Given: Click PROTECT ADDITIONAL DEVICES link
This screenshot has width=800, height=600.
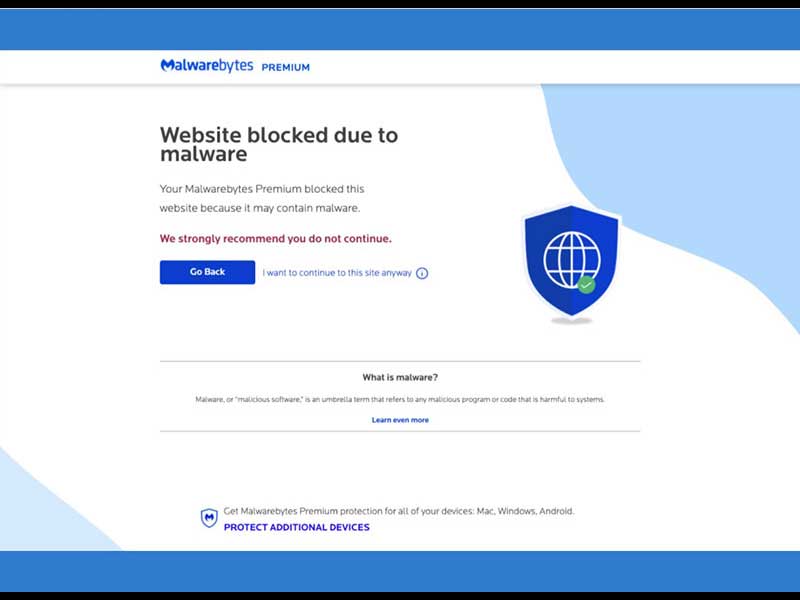Looking at the screenshot, I should [296, 527].
